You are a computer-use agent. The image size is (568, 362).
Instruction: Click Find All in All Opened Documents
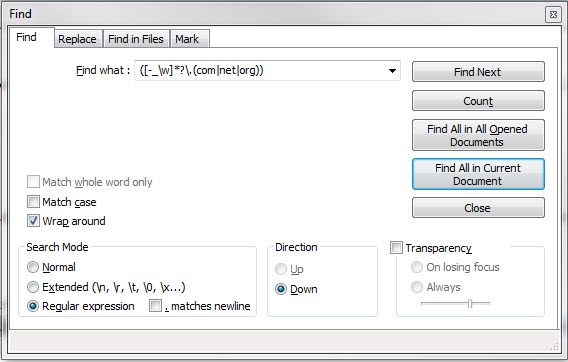click(x=478, y=135)
